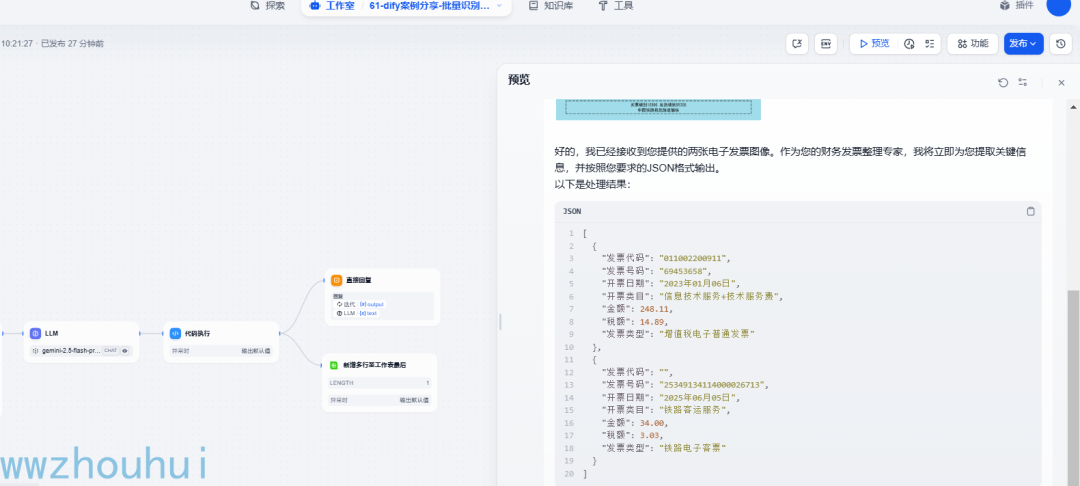Click the JSON label of code block
This screenshot has height=486, width=1080.
pos(572,211)
